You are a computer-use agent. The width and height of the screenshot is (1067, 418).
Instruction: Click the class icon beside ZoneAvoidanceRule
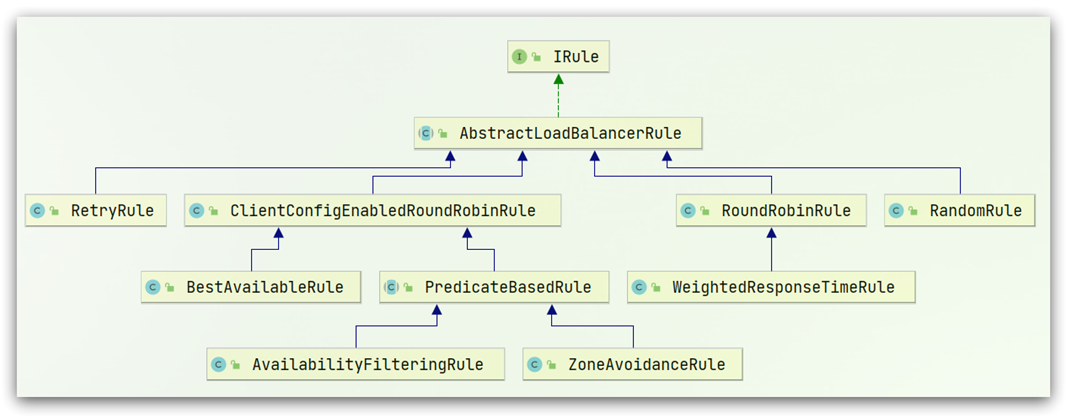(x=535, y=365)
